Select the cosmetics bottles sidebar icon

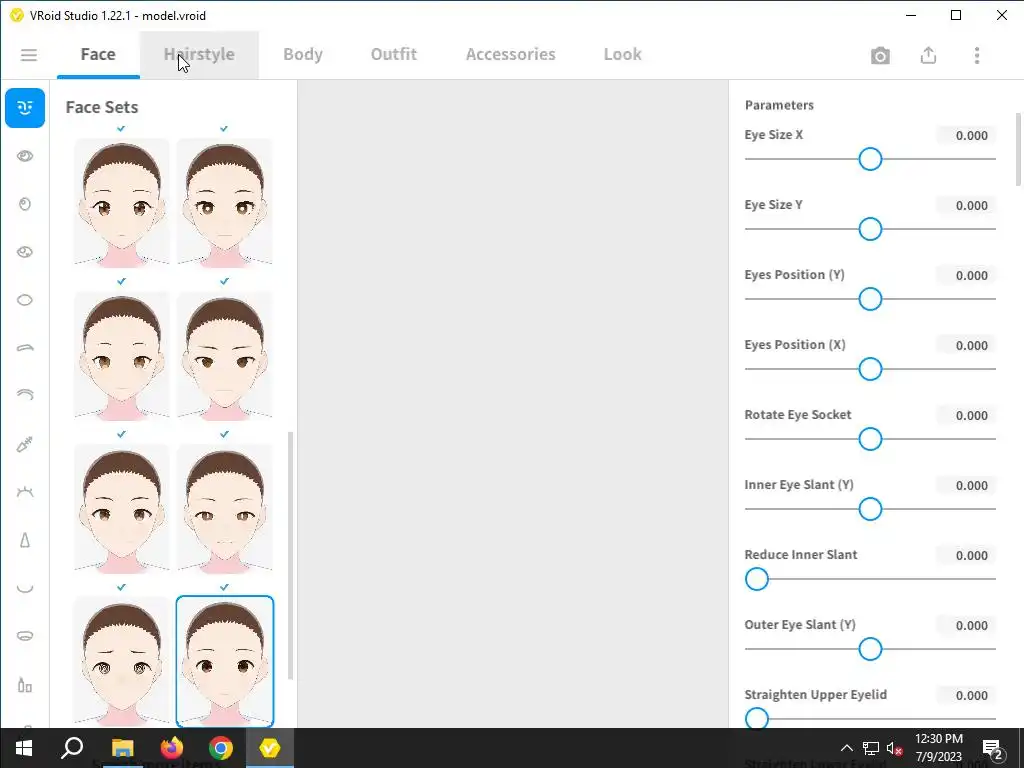click(x=25, y=684)
